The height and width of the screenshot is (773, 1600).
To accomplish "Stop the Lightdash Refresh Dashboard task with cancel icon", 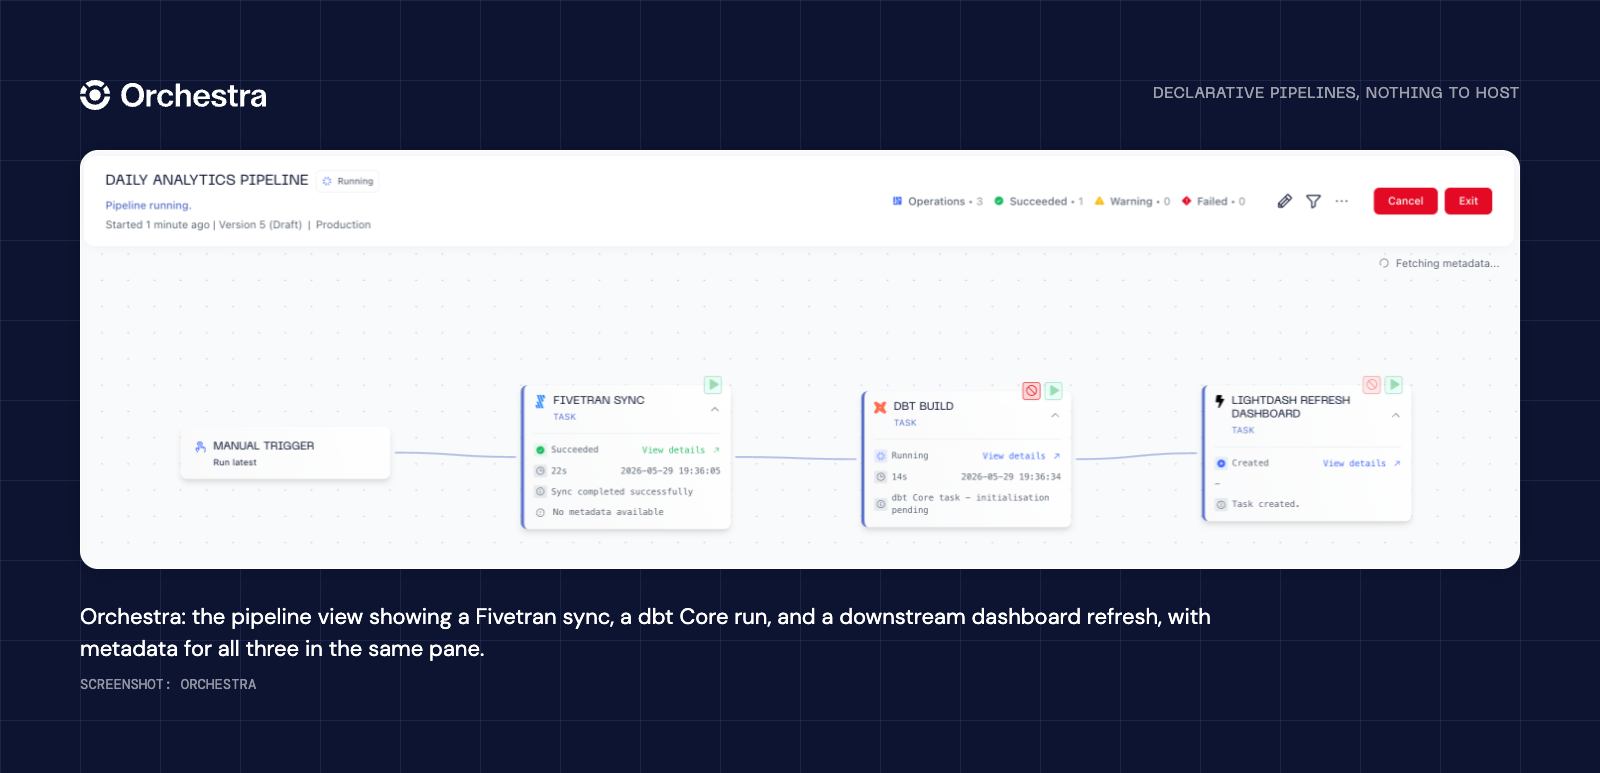I will [1372, 384].
